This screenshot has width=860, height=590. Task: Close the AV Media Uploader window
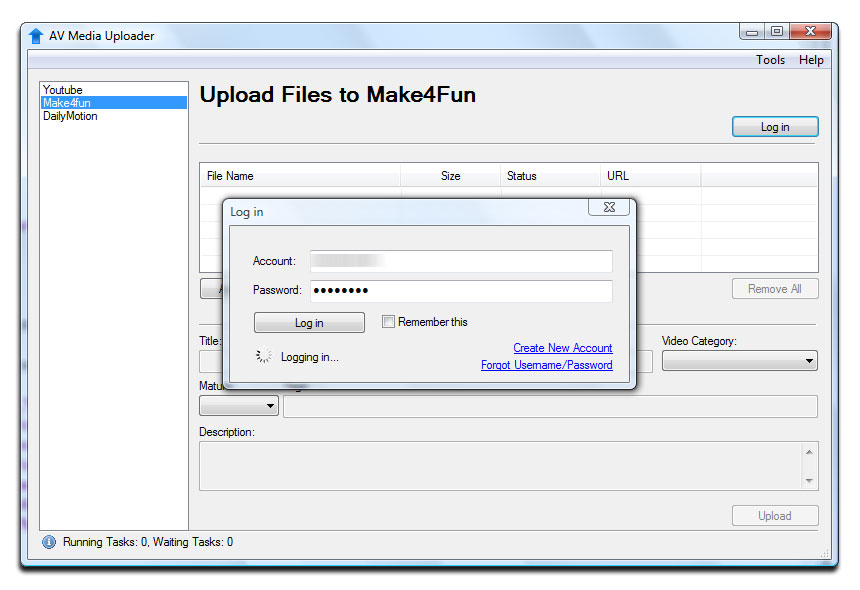pos(811,31)
